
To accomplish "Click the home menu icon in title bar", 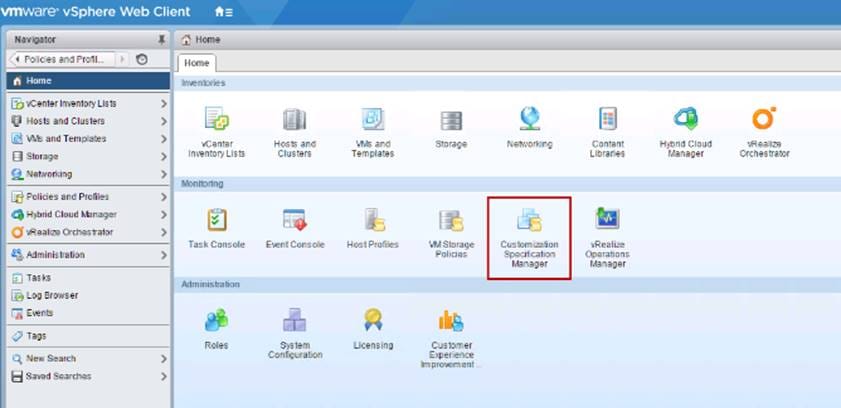I will click(224, 11).
